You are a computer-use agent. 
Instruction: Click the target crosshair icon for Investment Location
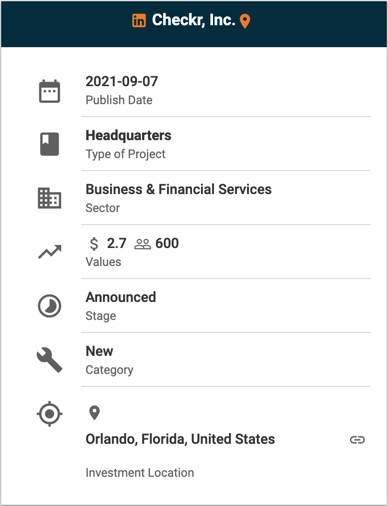click(x=49, y=414)
